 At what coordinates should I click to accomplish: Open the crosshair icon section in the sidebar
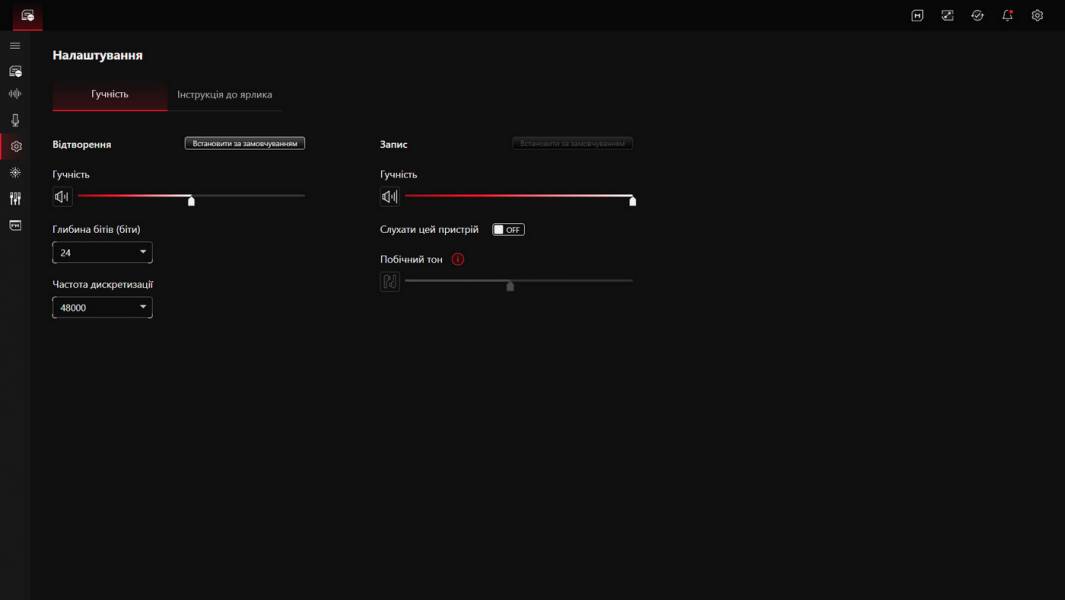click(15, 173)
